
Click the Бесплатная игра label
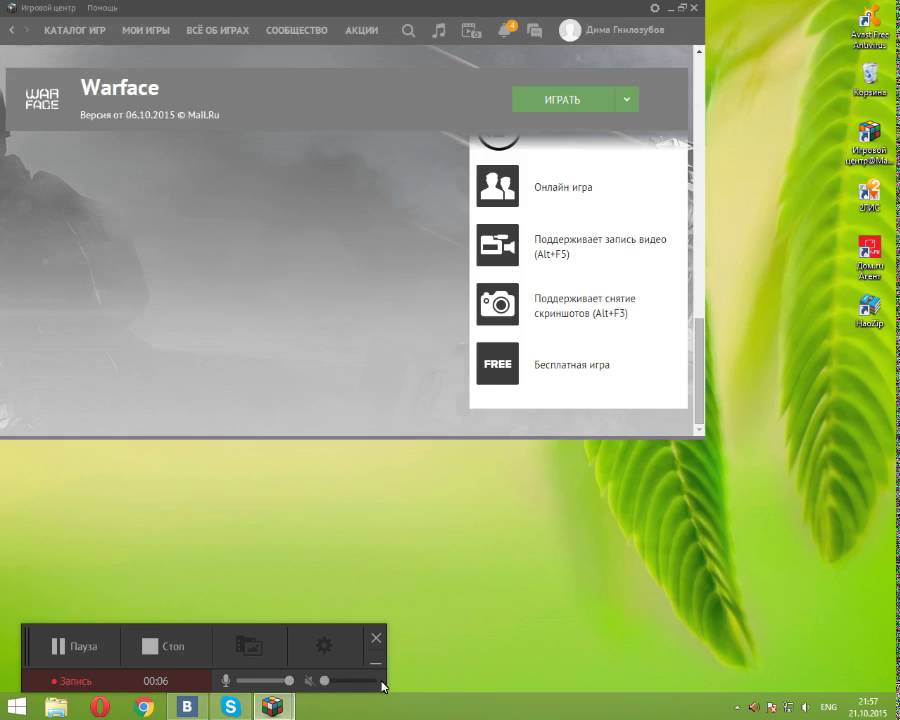(572, 365)
